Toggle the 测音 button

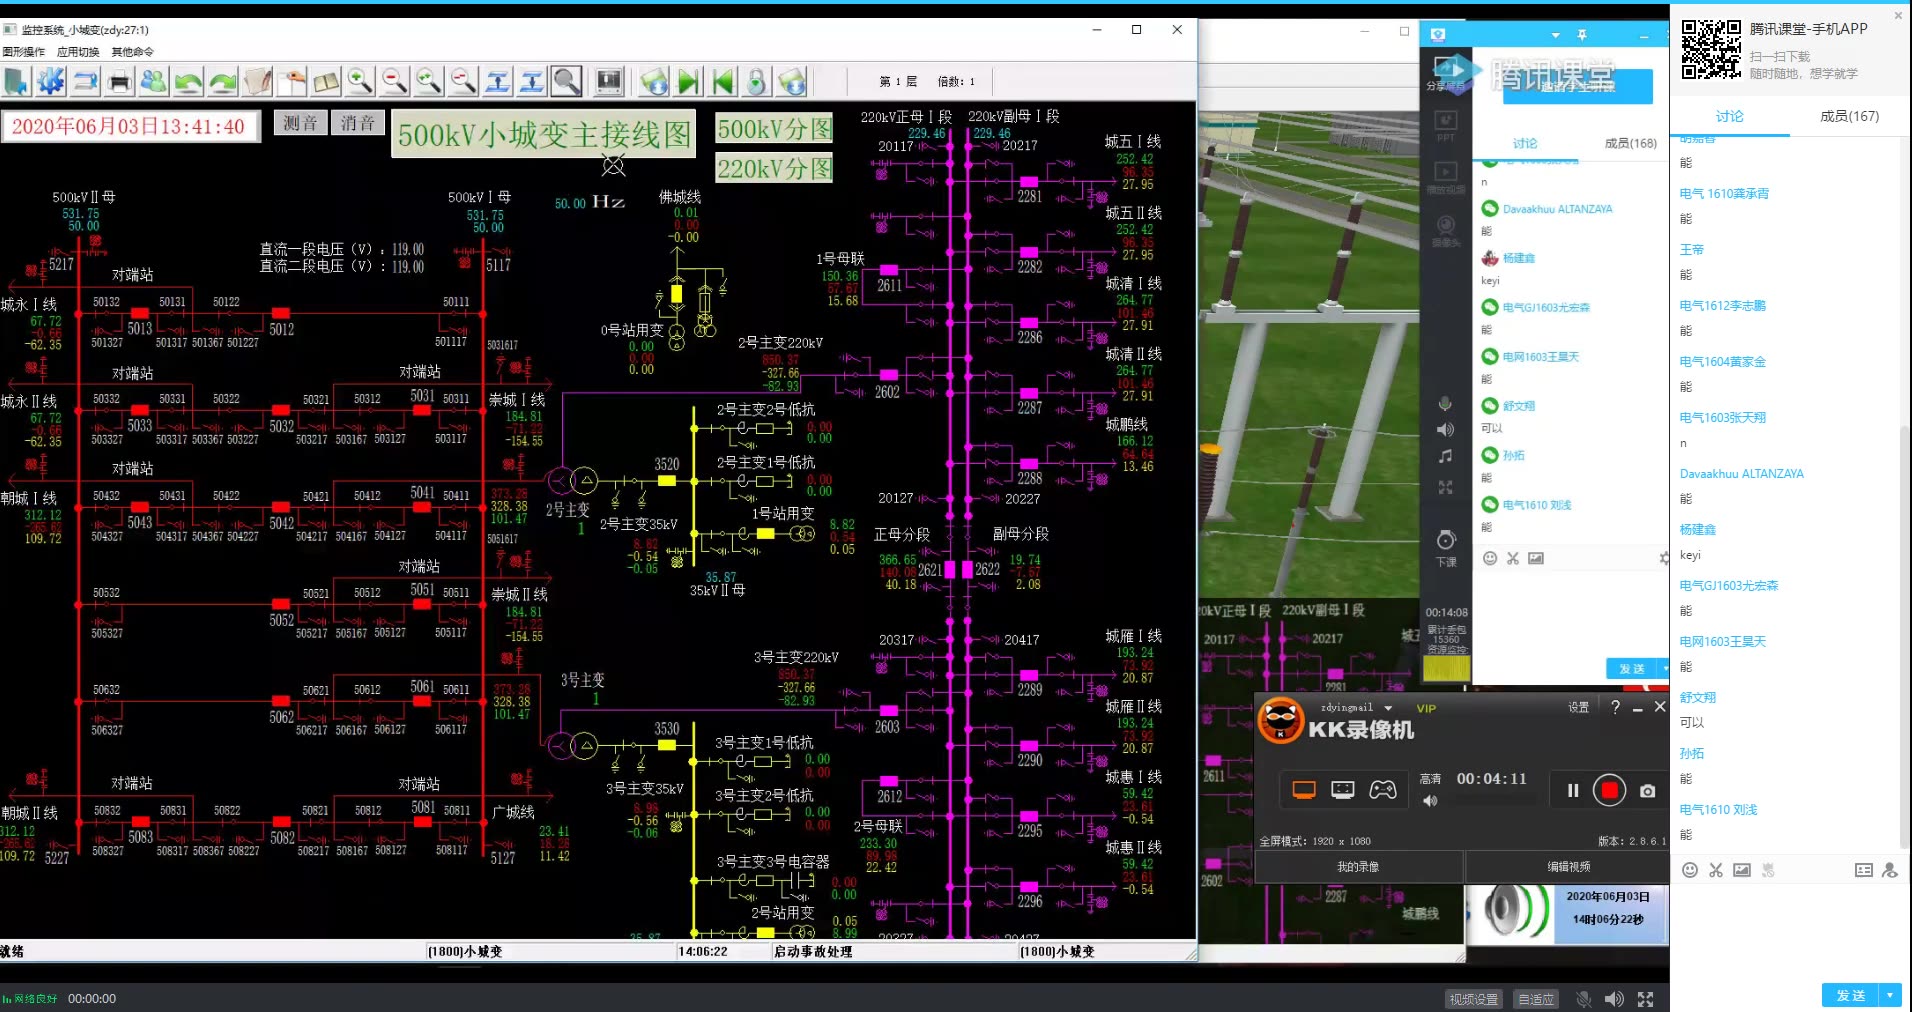point(300,123)
